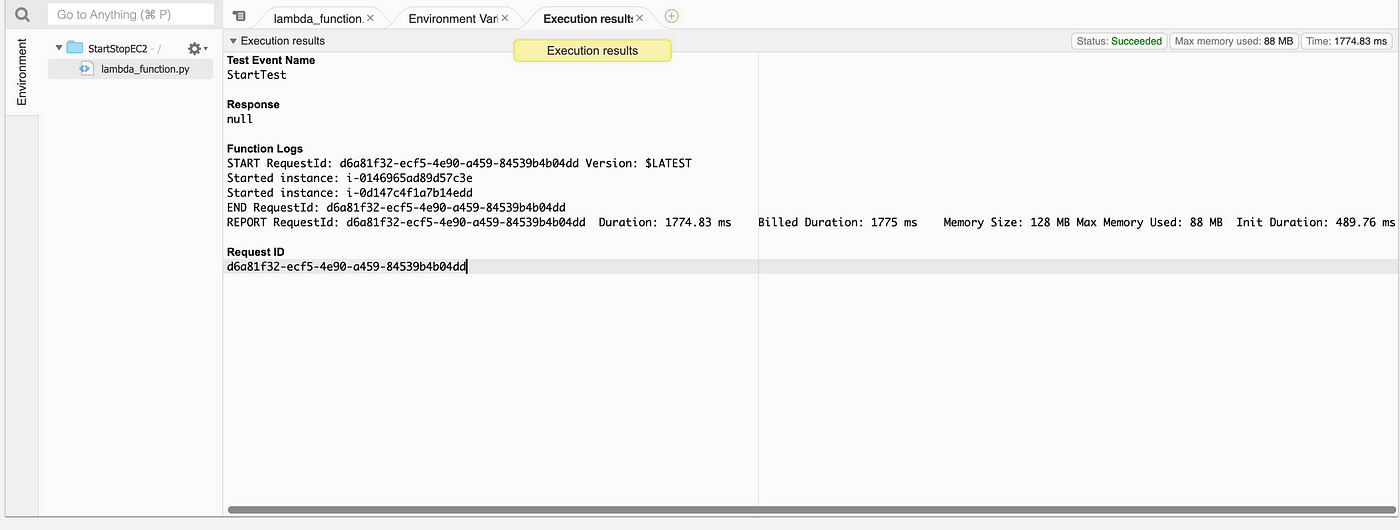Open the environment settings gear menu
The image size is (1400, 530).
point(197,48)
